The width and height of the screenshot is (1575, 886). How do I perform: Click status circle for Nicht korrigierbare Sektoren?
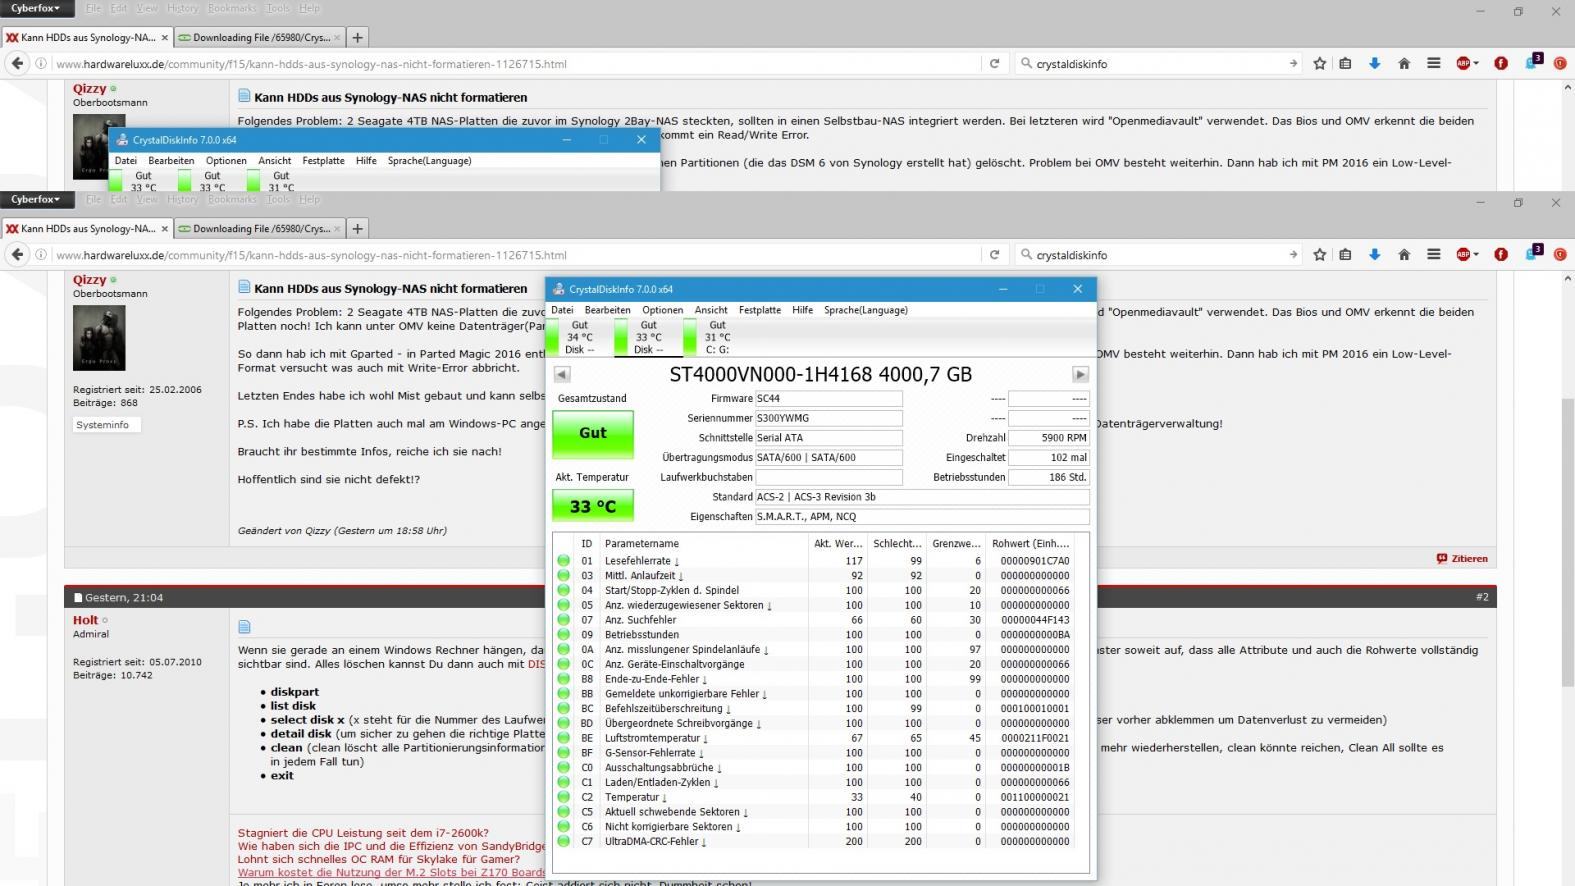(564, 827)
